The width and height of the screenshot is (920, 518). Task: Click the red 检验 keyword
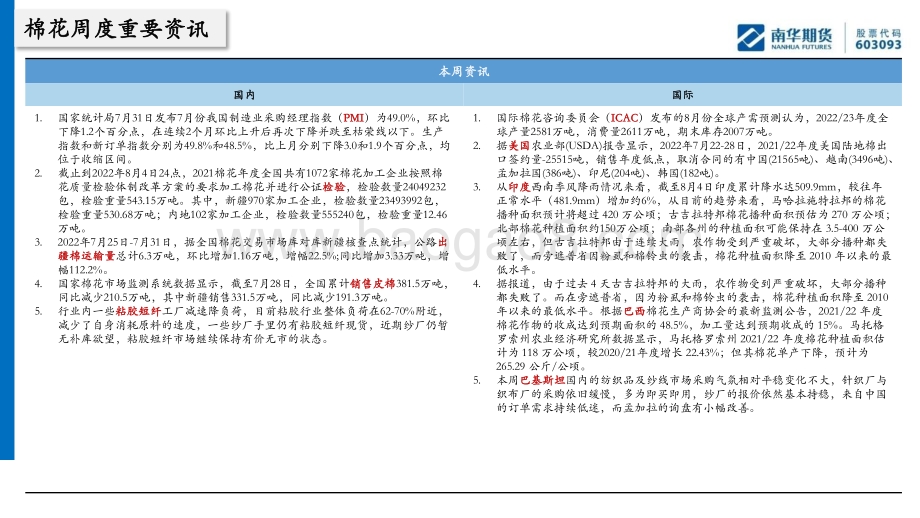(x=334, y=187)
